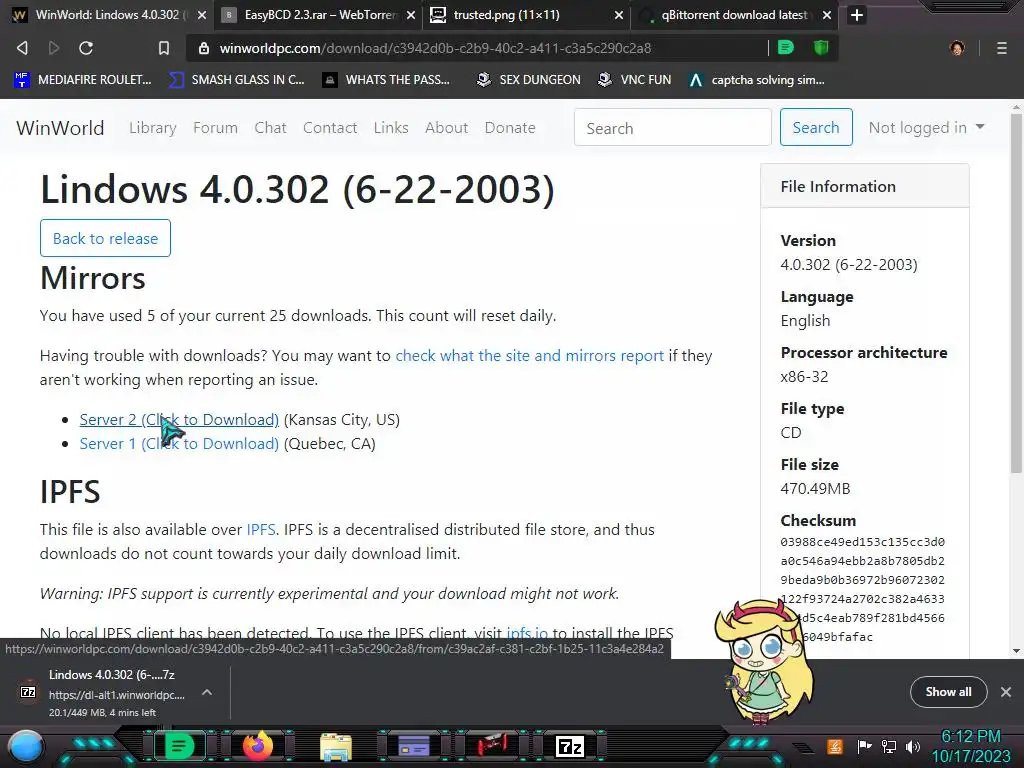Click the Show all downloads button
The width and height of the screenshot is (1024, 768).
click(948, 692)
